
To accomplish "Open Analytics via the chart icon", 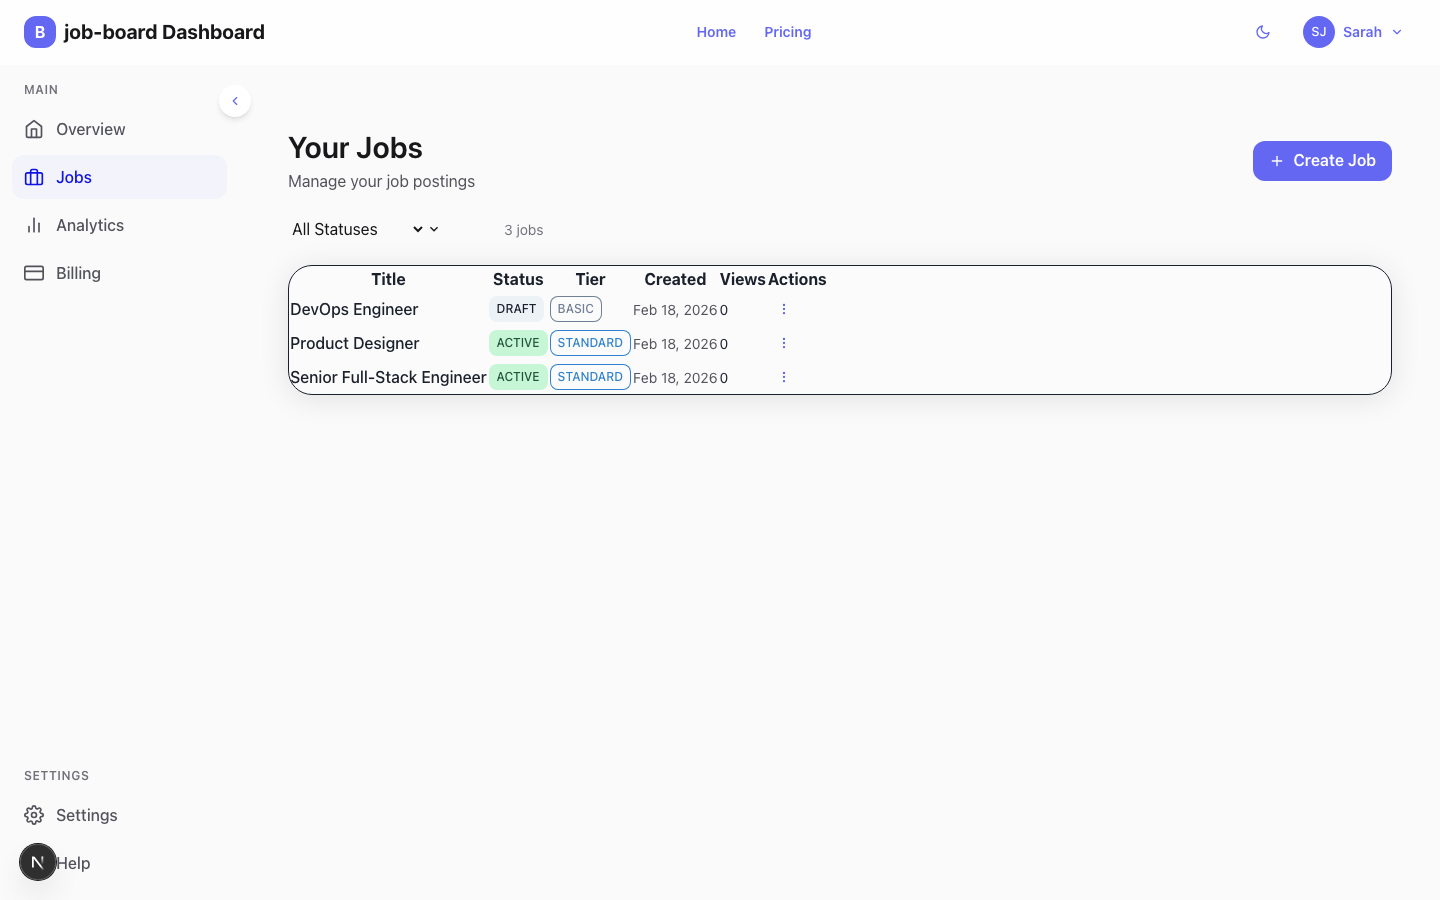I will pos(34,225).
